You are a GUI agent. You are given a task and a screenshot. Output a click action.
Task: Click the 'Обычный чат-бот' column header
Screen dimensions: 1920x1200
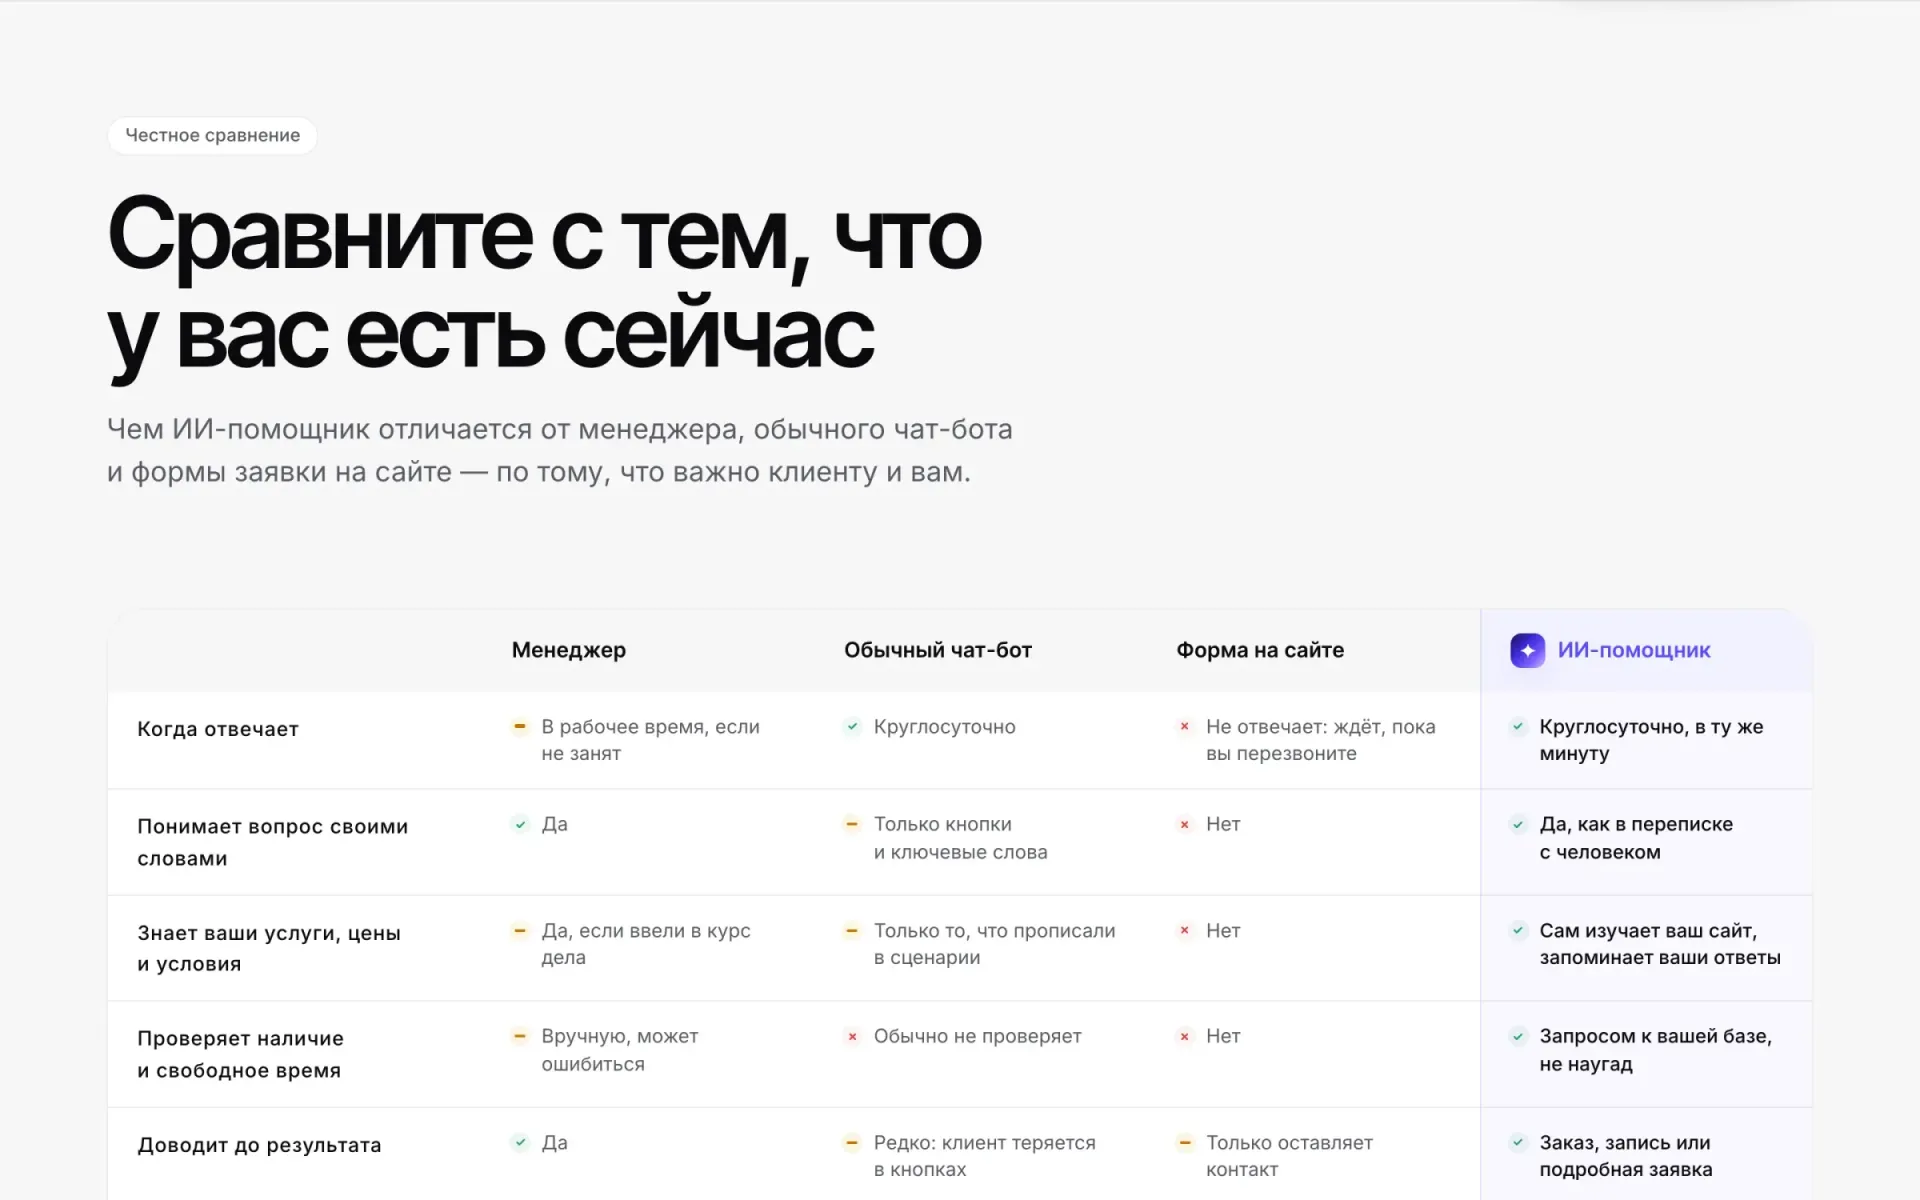[937, 650]
